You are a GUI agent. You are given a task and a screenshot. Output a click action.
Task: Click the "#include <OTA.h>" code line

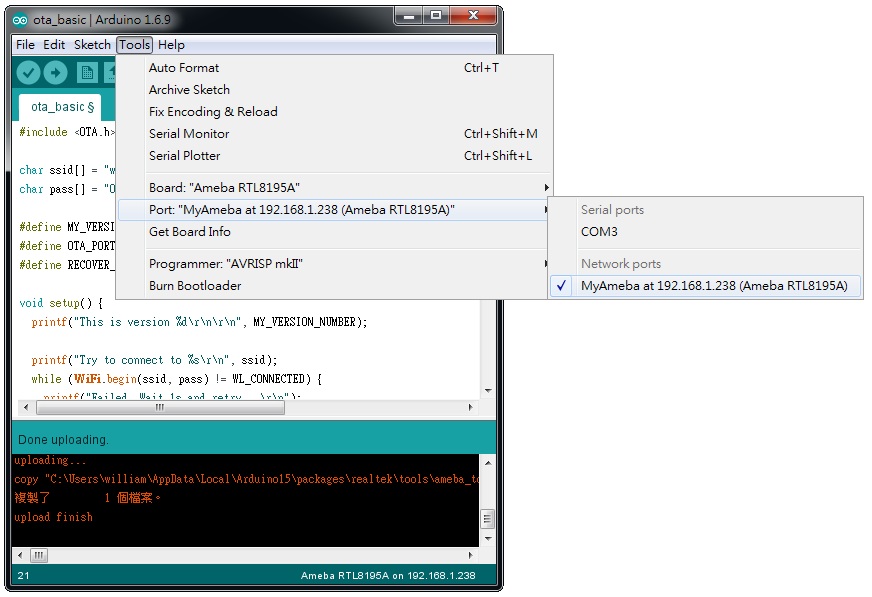pos(67,132)
